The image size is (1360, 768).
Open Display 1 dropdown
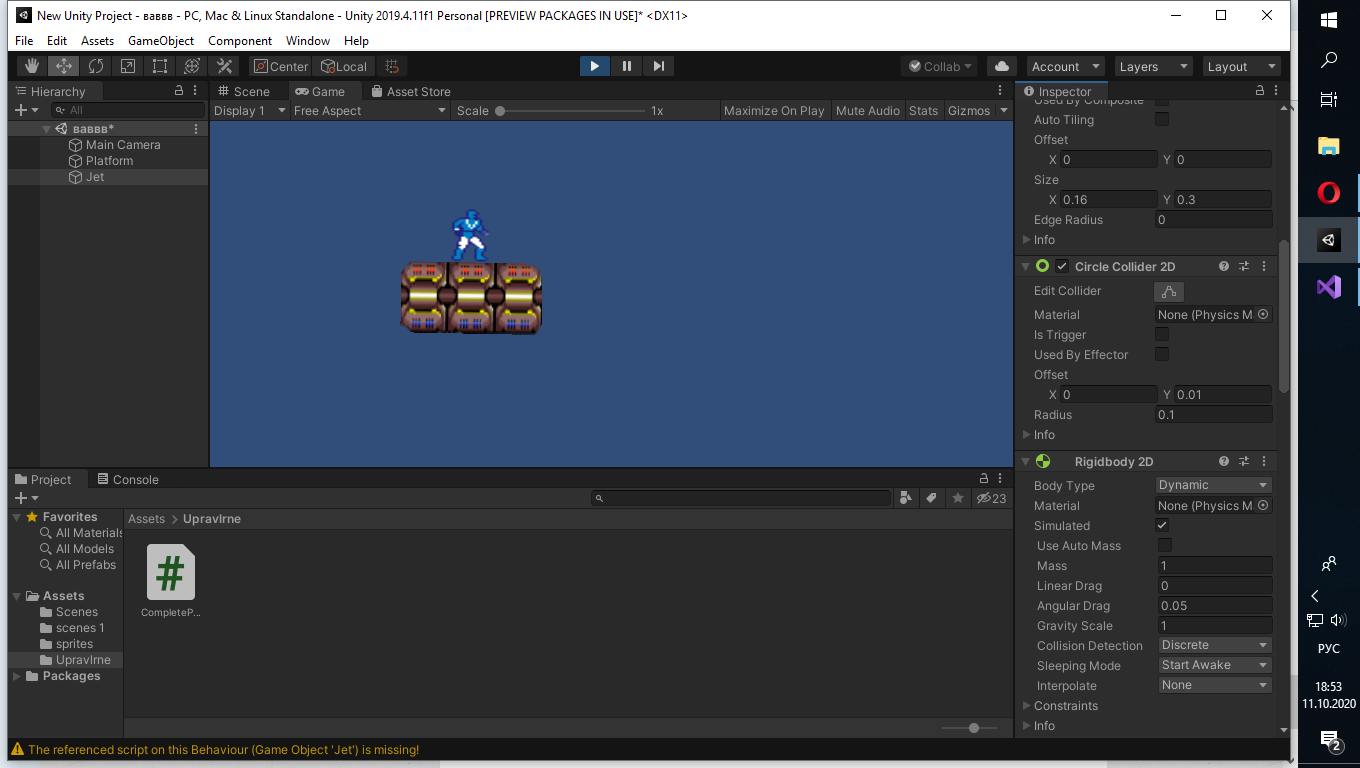pyautogui.click(x=250, y=110)
